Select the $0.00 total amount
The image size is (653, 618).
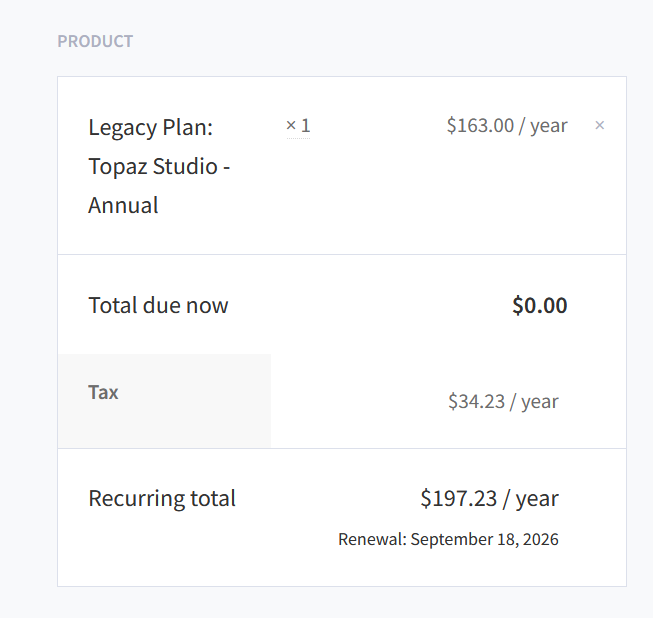click(x=539, y=306)
